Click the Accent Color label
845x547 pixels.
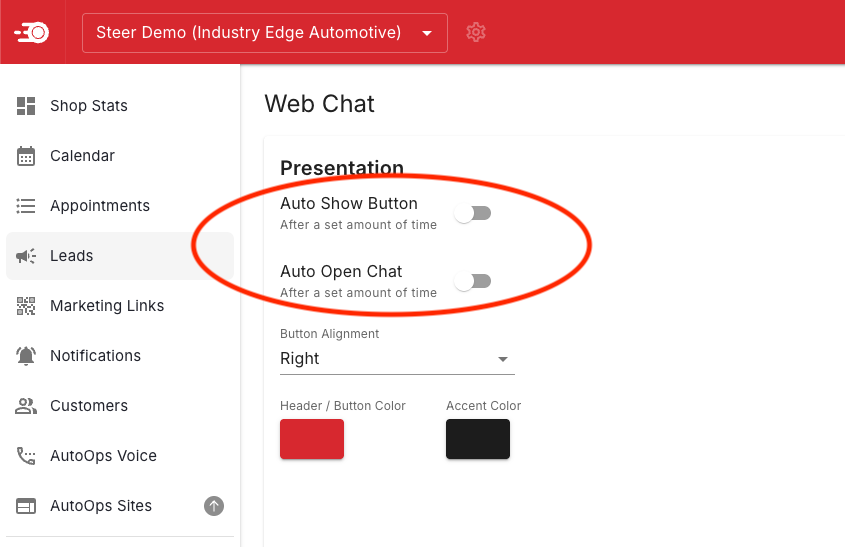pyautogui.click(x=483, y=406)
